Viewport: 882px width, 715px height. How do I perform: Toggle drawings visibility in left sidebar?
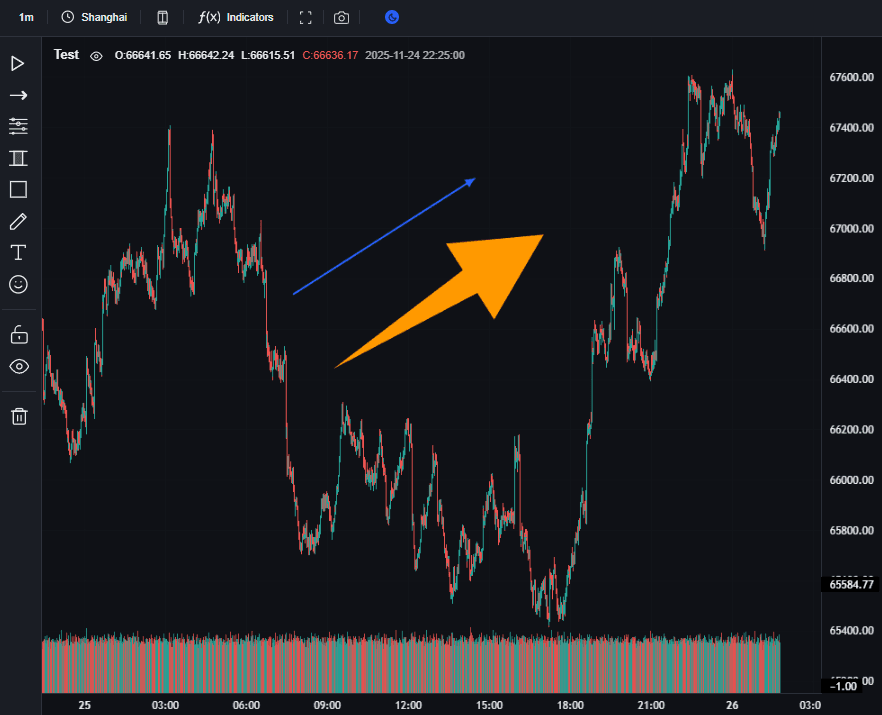pos(18,366)
